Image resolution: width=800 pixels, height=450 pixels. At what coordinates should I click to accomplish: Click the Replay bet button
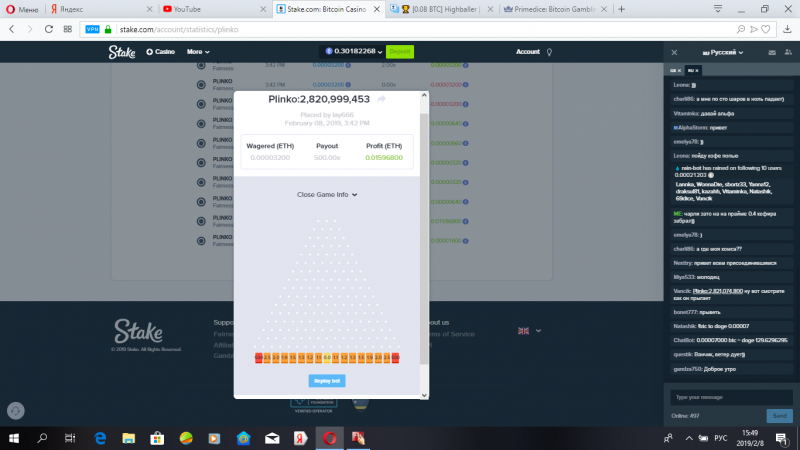coord(327,381)
